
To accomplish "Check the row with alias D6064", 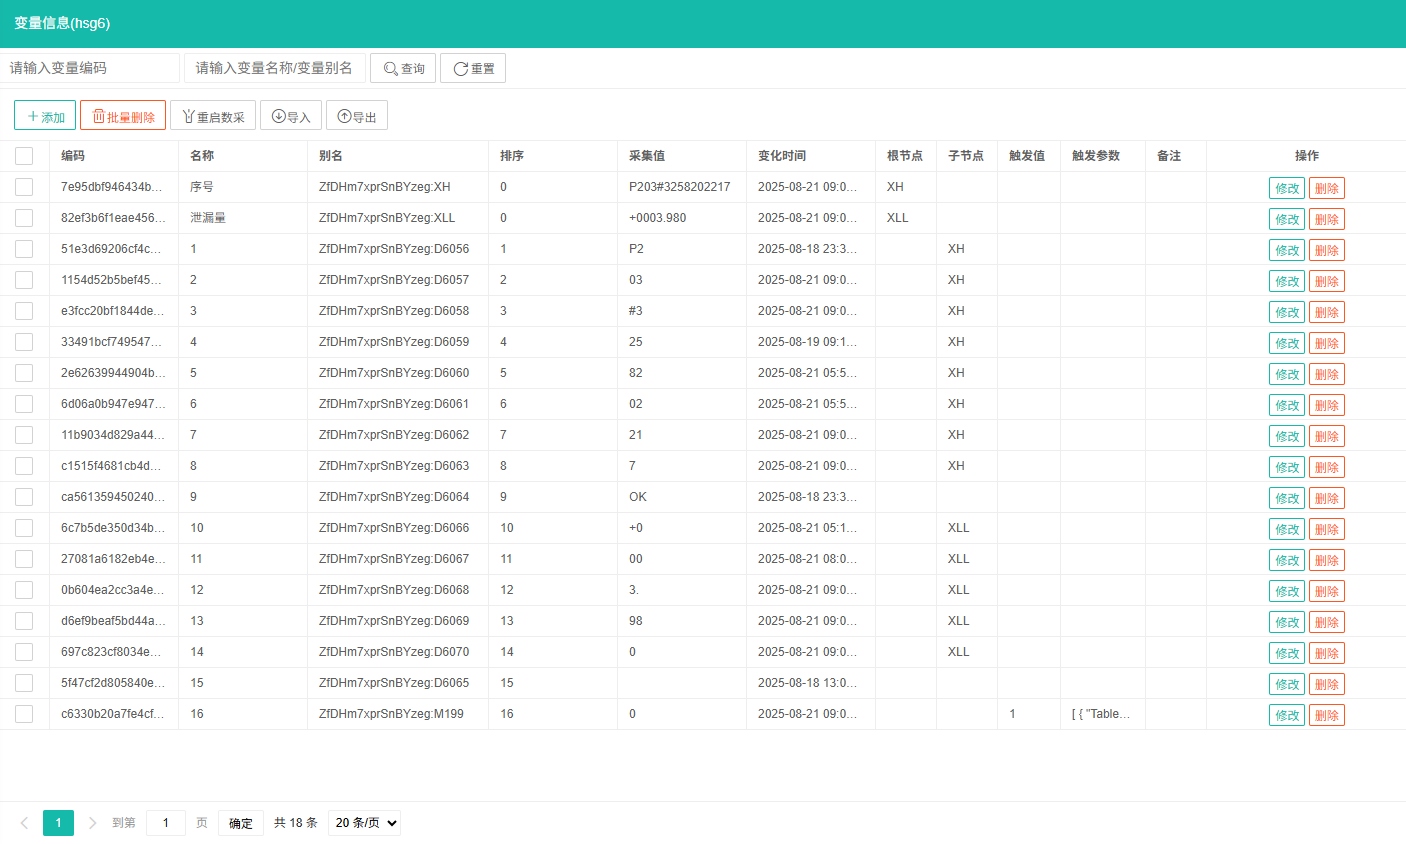I will pos(24,497).
